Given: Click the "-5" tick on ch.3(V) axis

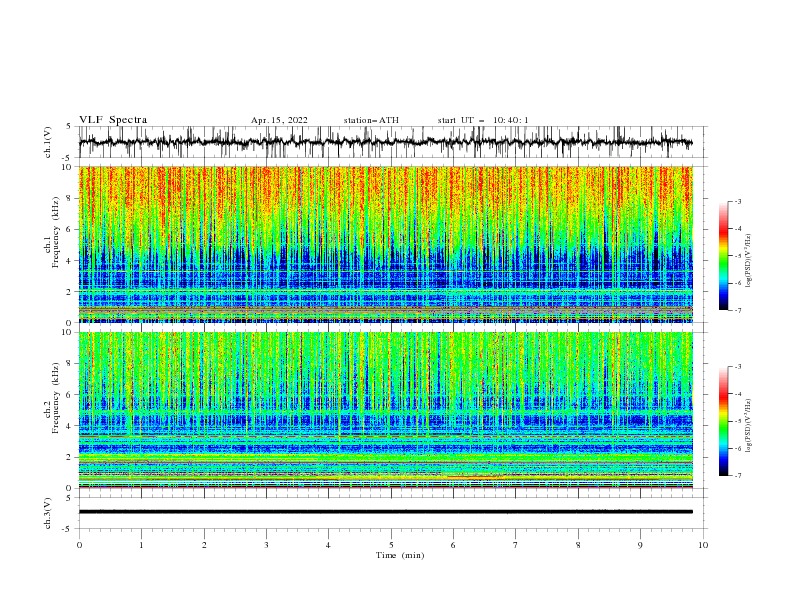Looking at the screenshot, I should click(68, 529).
